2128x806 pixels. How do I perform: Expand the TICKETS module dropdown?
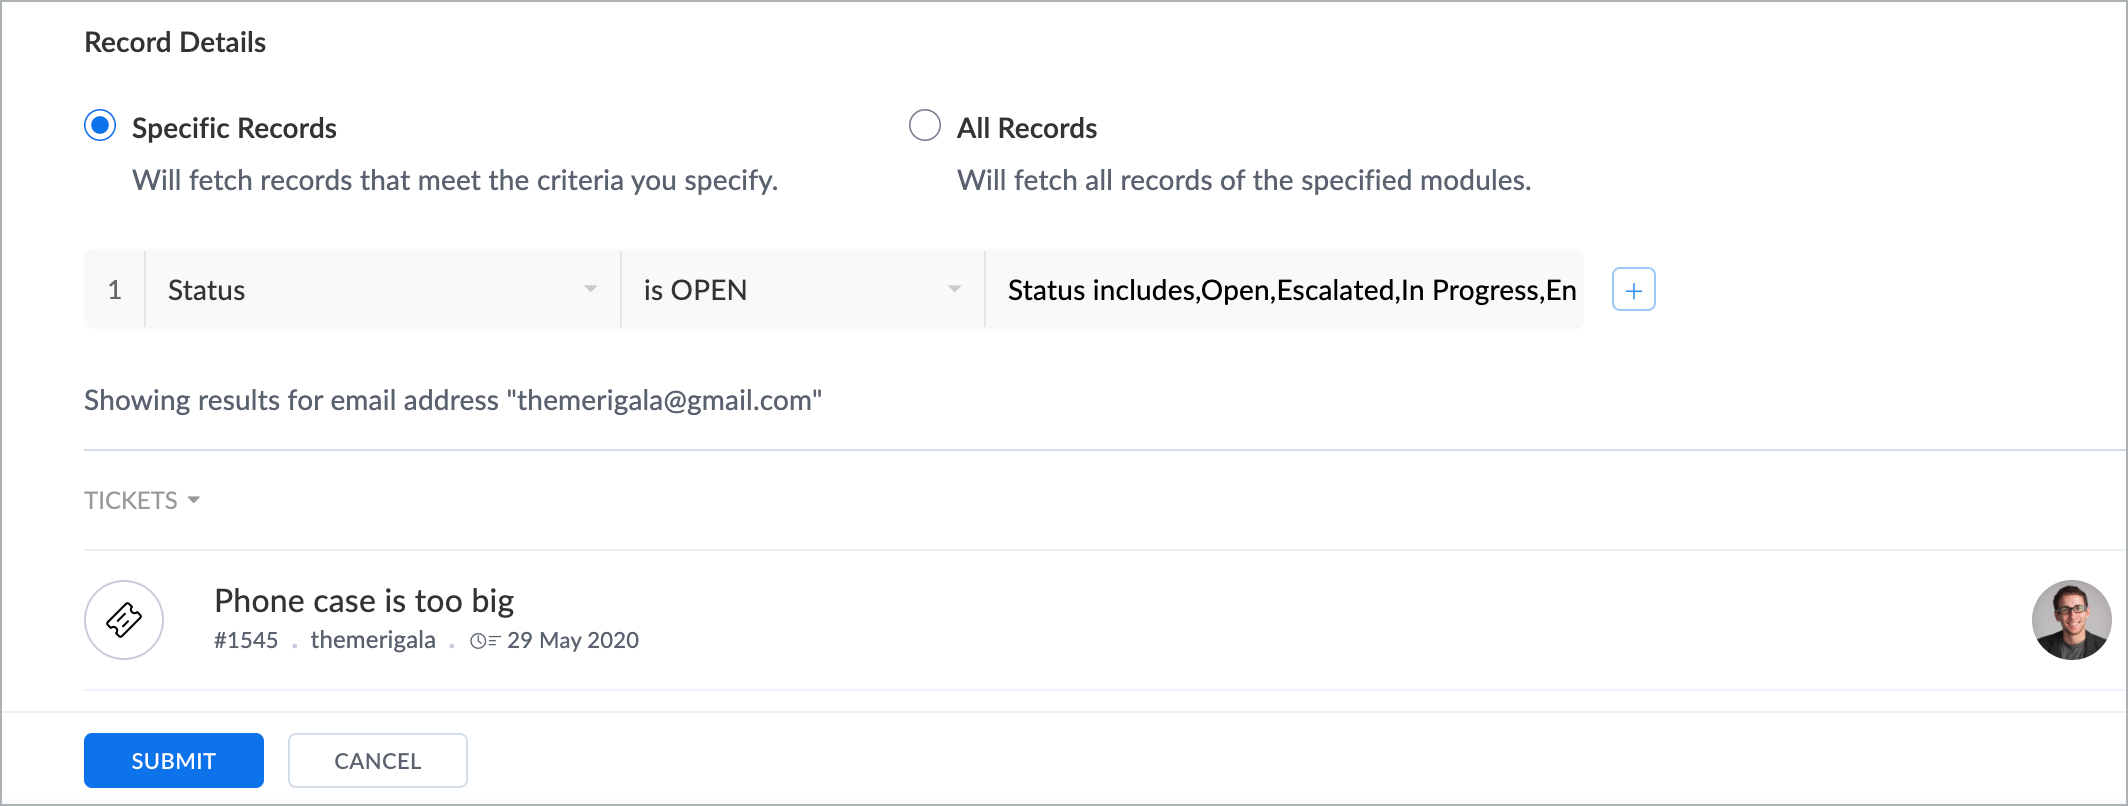142,500
